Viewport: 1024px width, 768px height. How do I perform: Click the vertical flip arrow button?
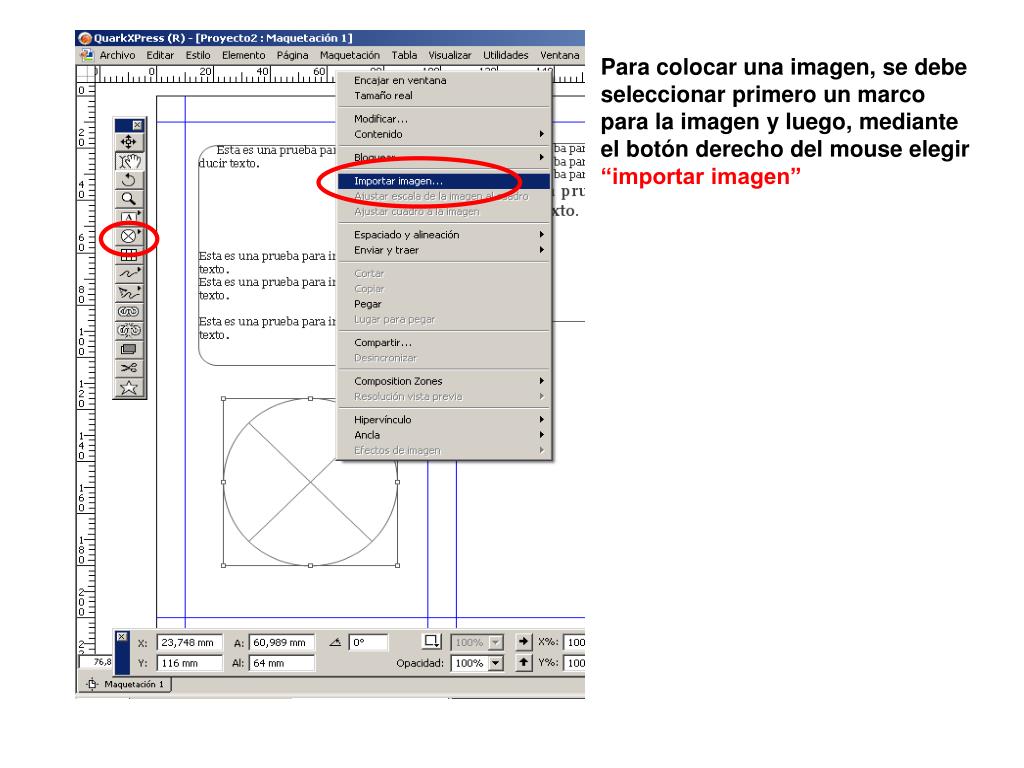pos(523,663)
